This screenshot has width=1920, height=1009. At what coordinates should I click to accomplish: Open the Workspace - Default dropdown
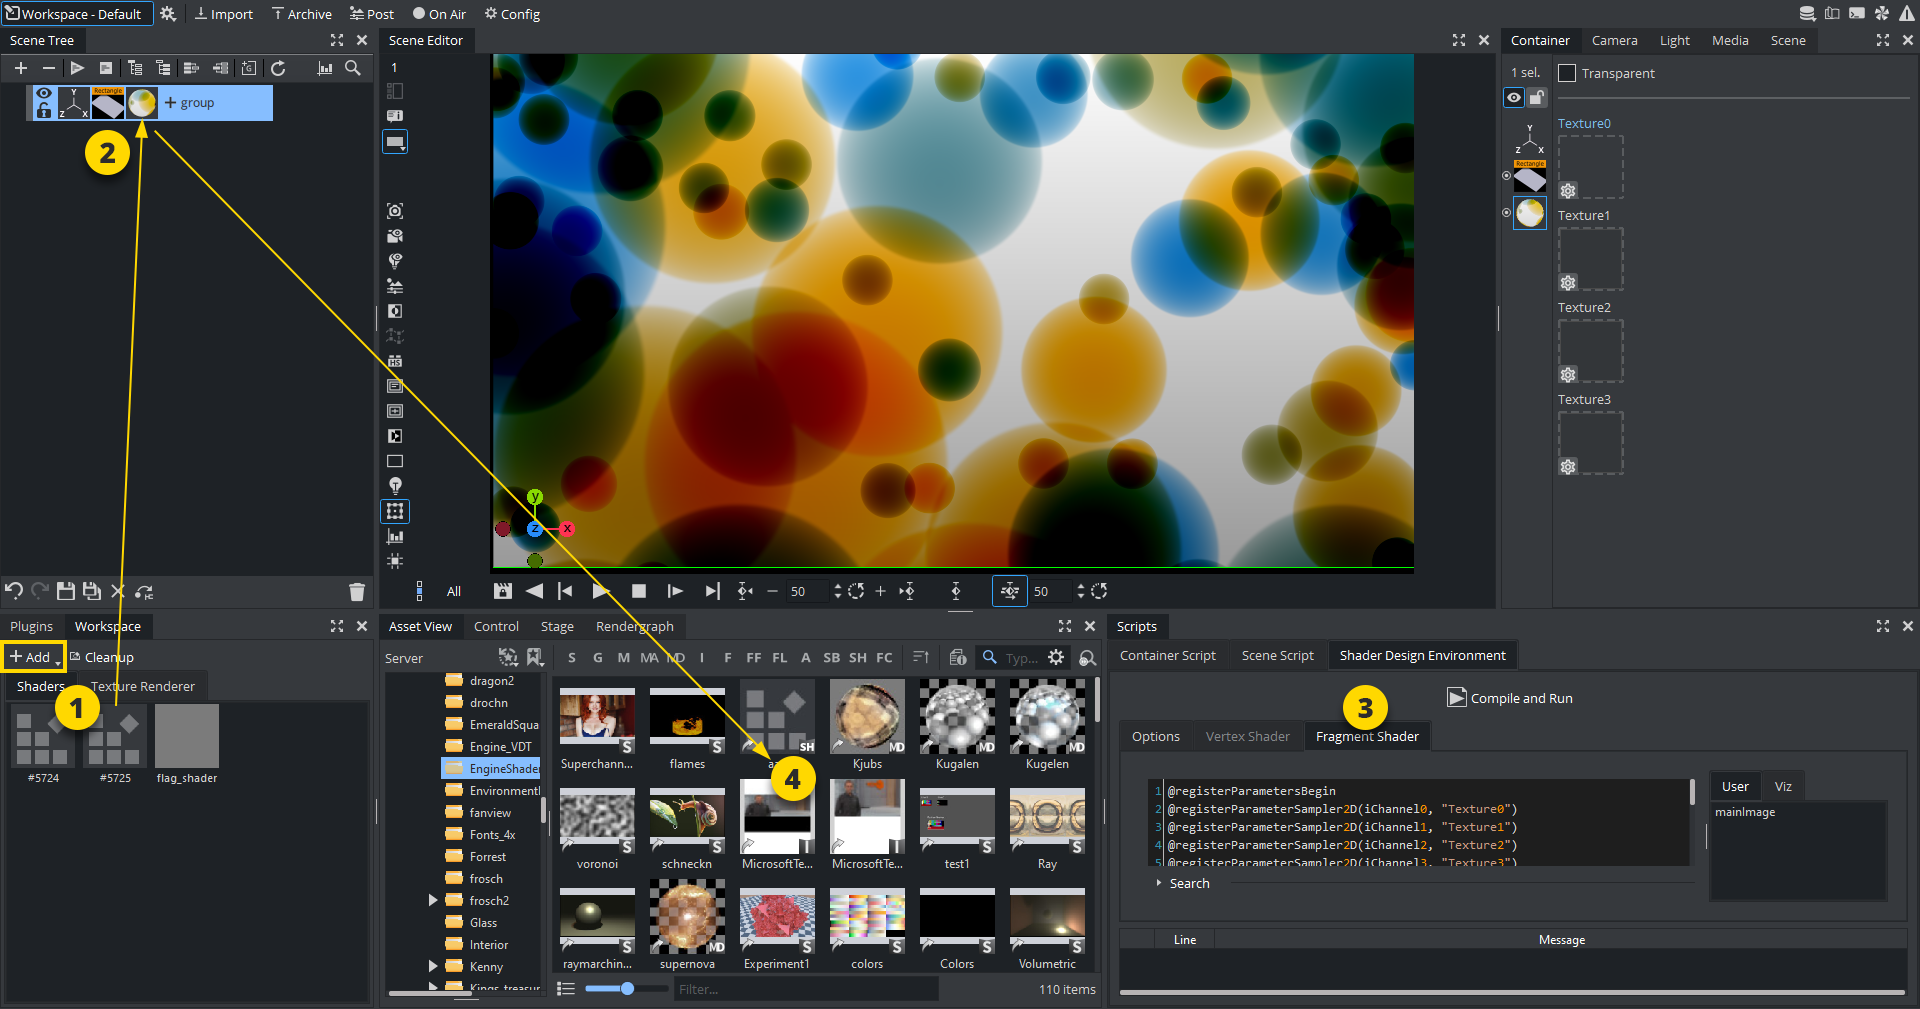click(77, 14)
